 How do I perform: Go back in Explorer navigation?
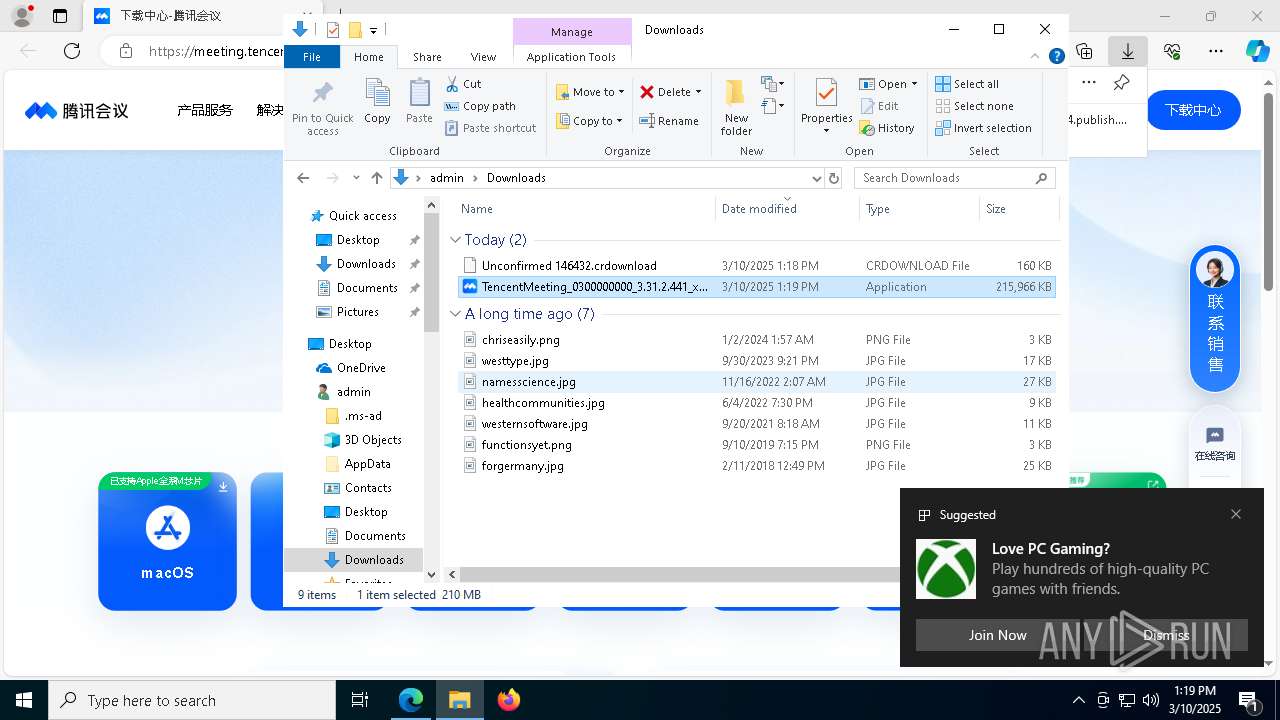tap(303, 178)
